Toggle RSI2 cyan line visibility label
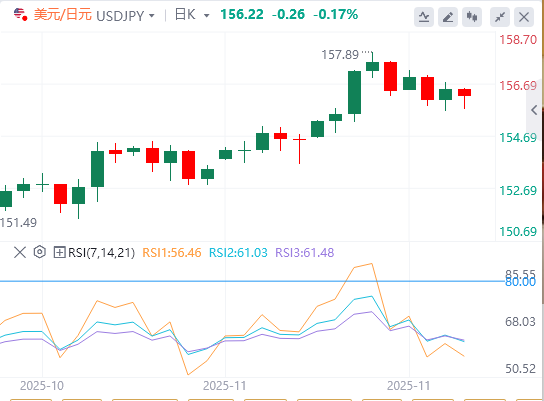Screen dimensions: 544x401 coord(238,253)
